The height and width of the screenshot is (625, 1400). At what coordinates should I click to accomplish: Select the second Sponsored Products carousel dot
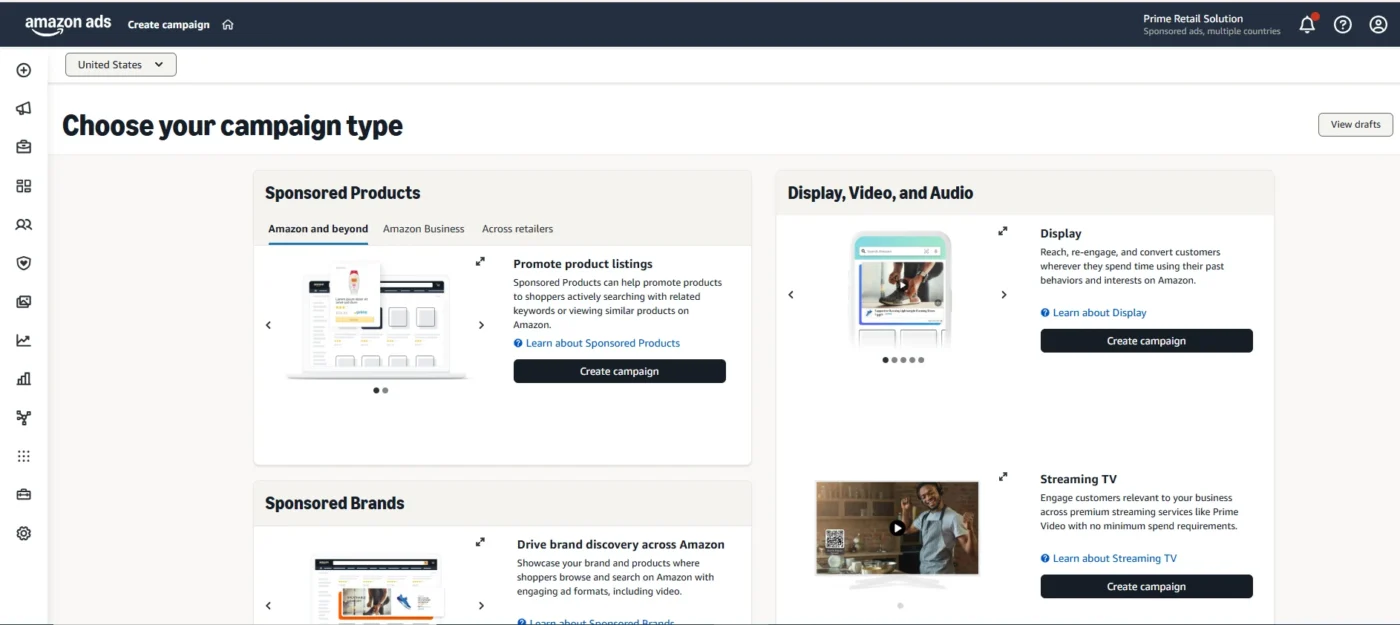pos(385,391)
